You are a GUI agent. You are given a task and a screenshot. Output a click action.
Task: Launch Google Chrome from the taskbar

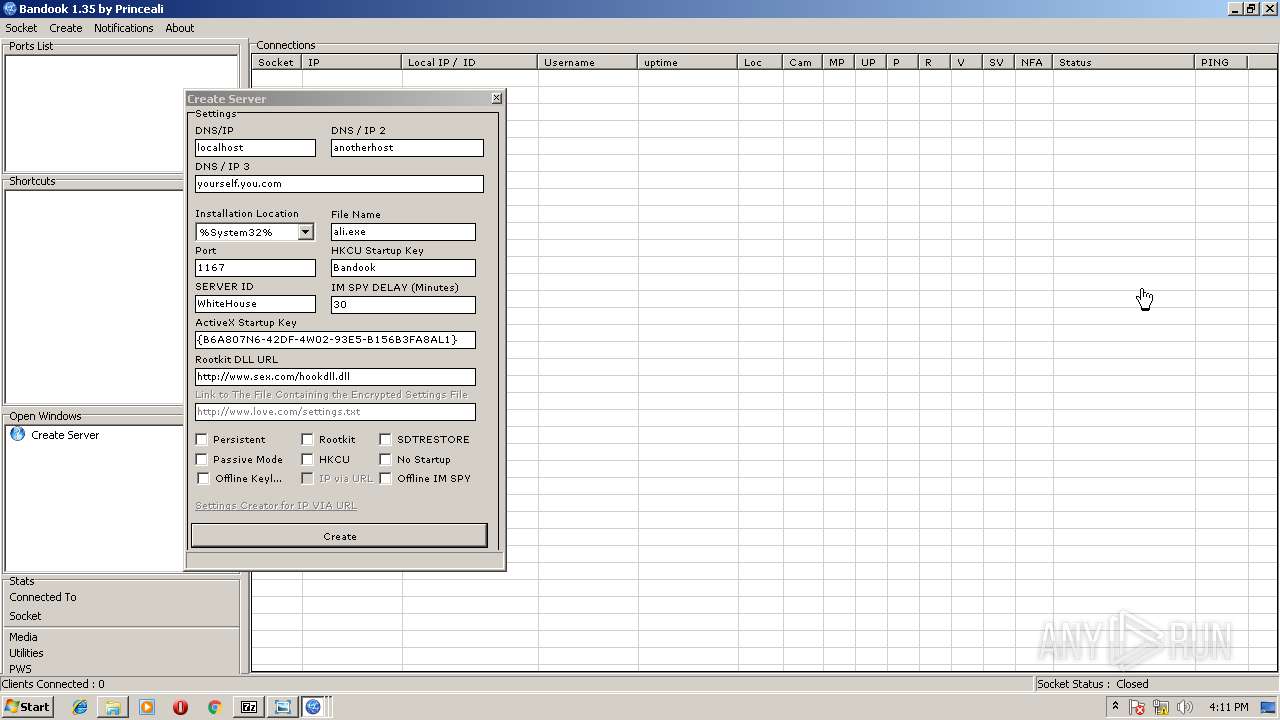coord(214,707)
